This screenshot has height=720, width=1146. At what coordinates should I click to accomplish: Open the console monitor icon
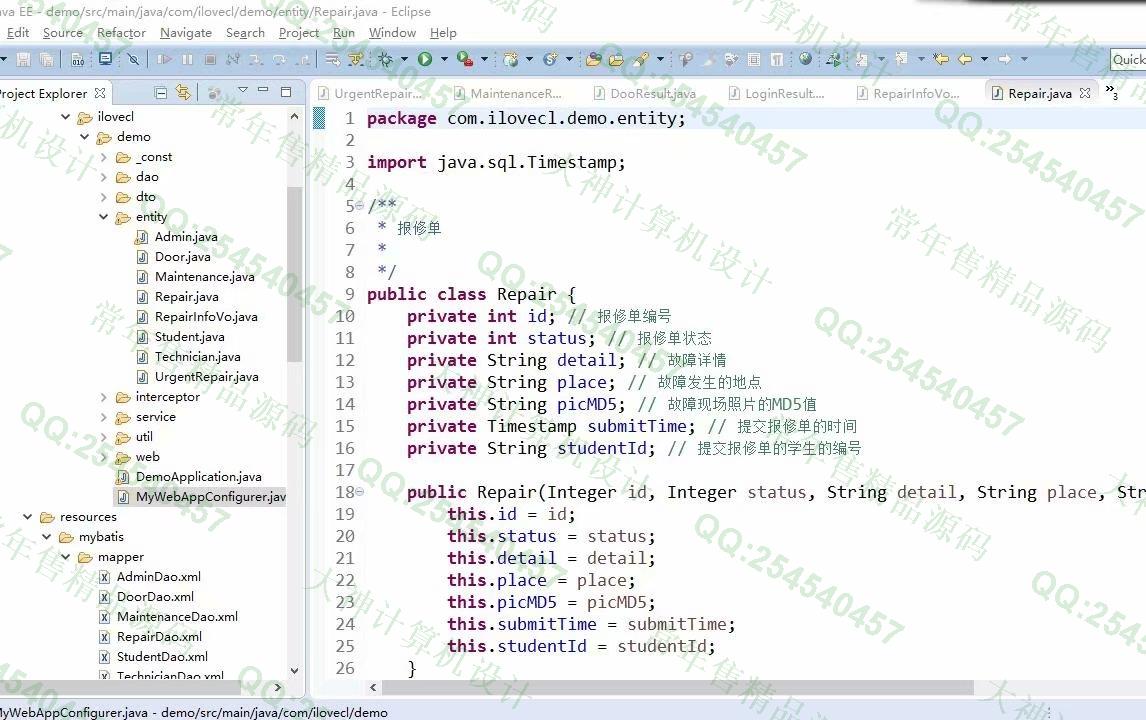[x=105, y=58]
